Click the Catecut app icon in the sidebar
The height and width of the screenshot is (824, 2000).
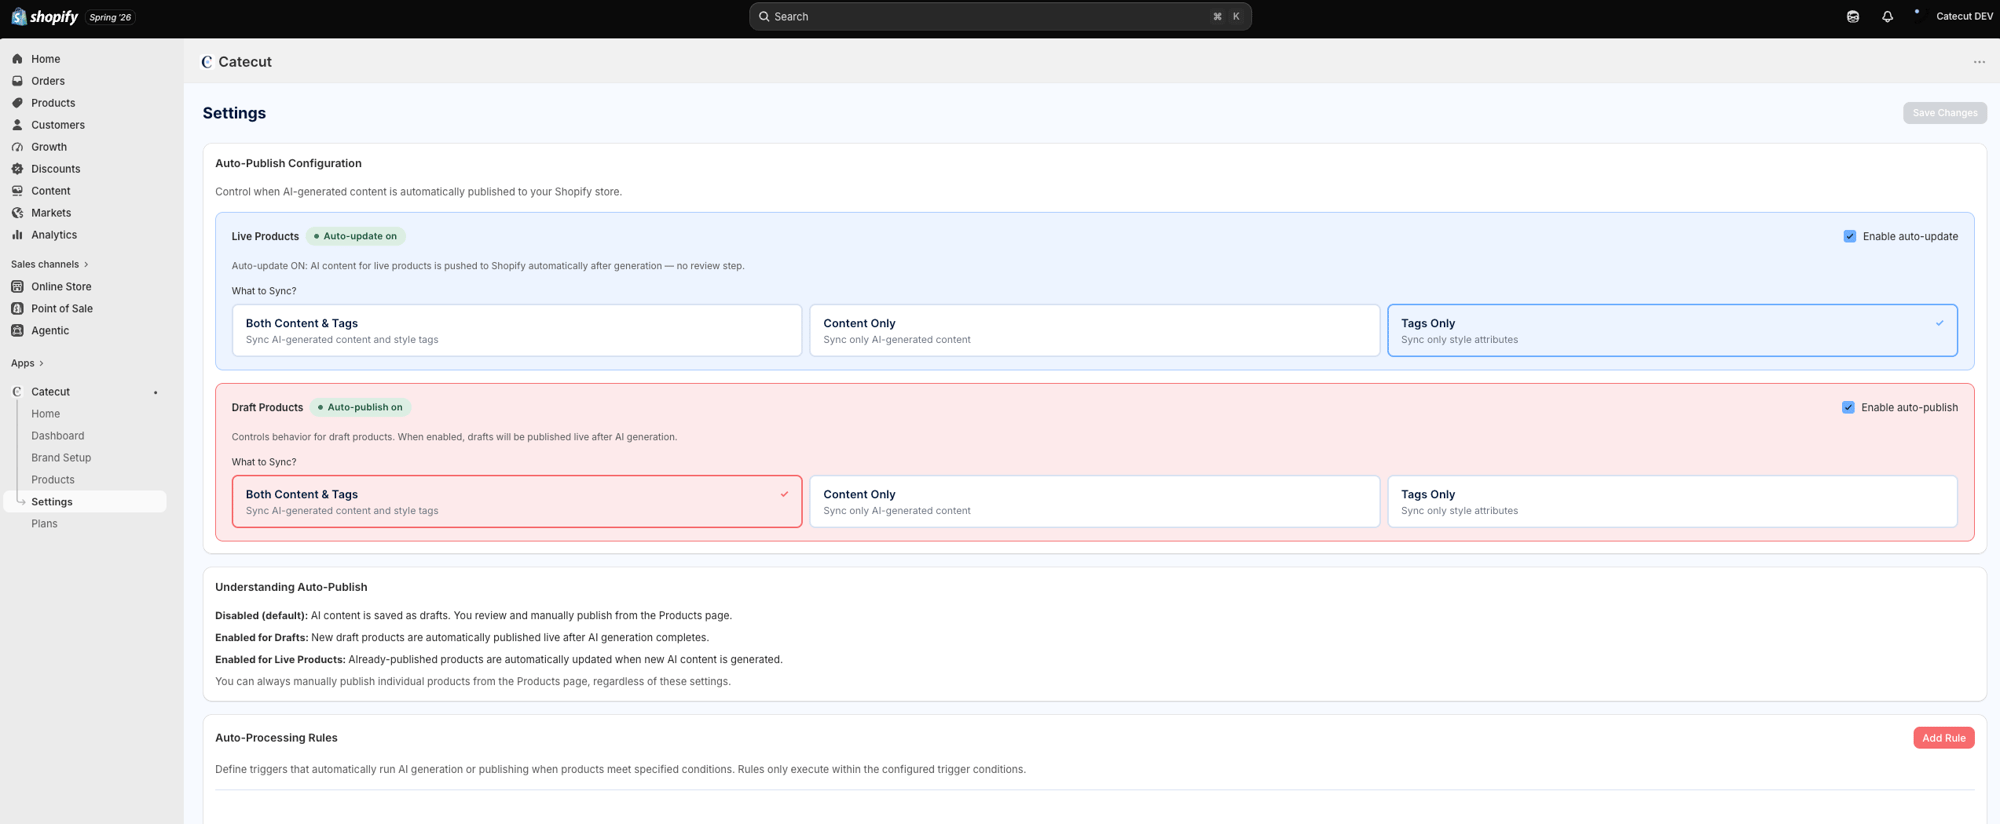(17, 392)
